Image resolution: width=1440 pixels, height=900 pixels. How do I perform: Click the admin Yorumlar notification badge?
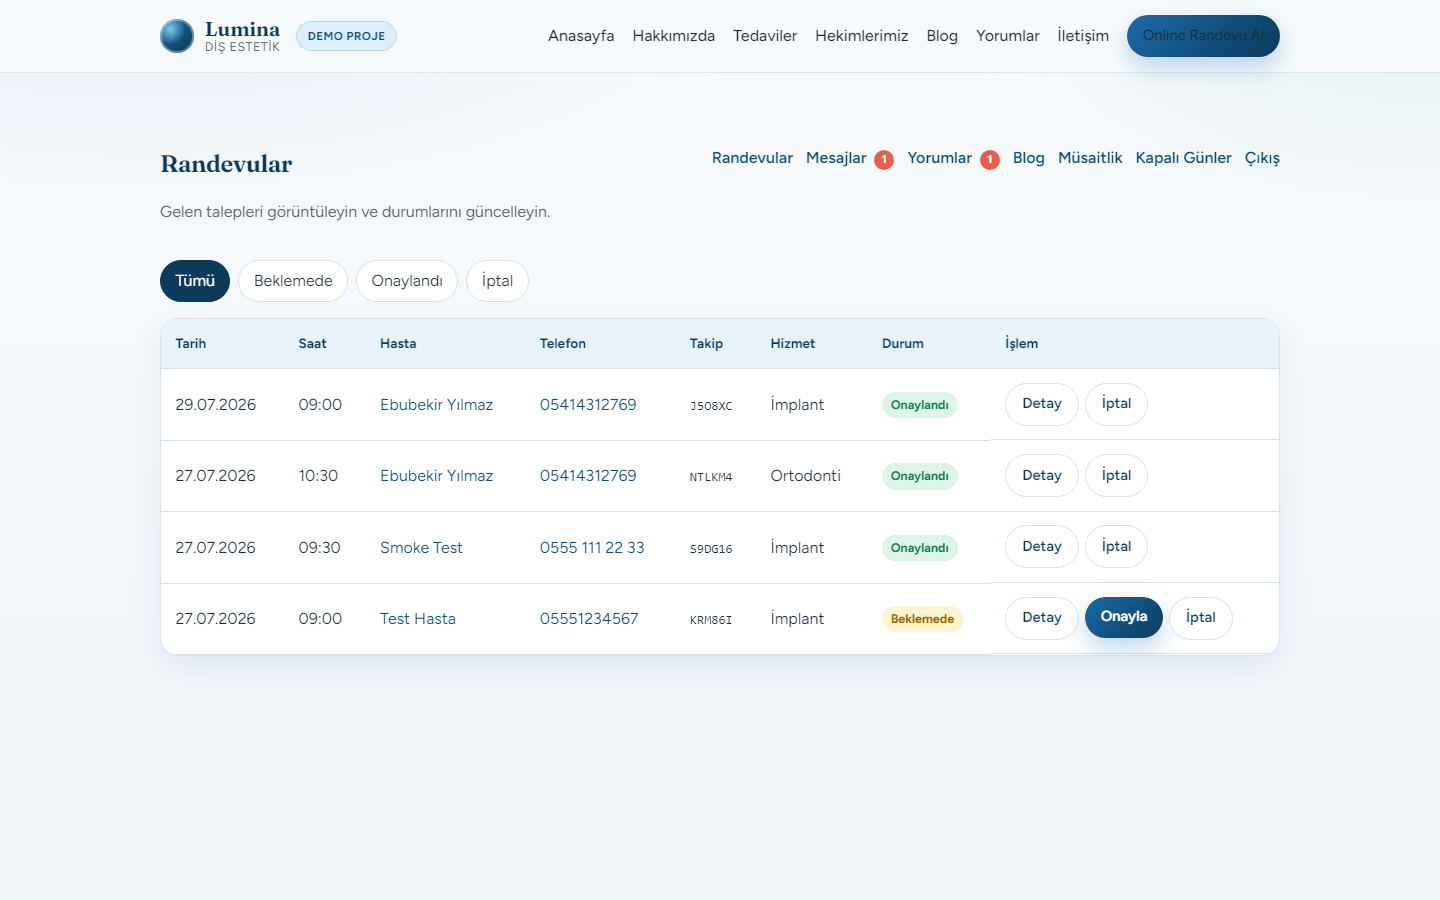(990, 160)
